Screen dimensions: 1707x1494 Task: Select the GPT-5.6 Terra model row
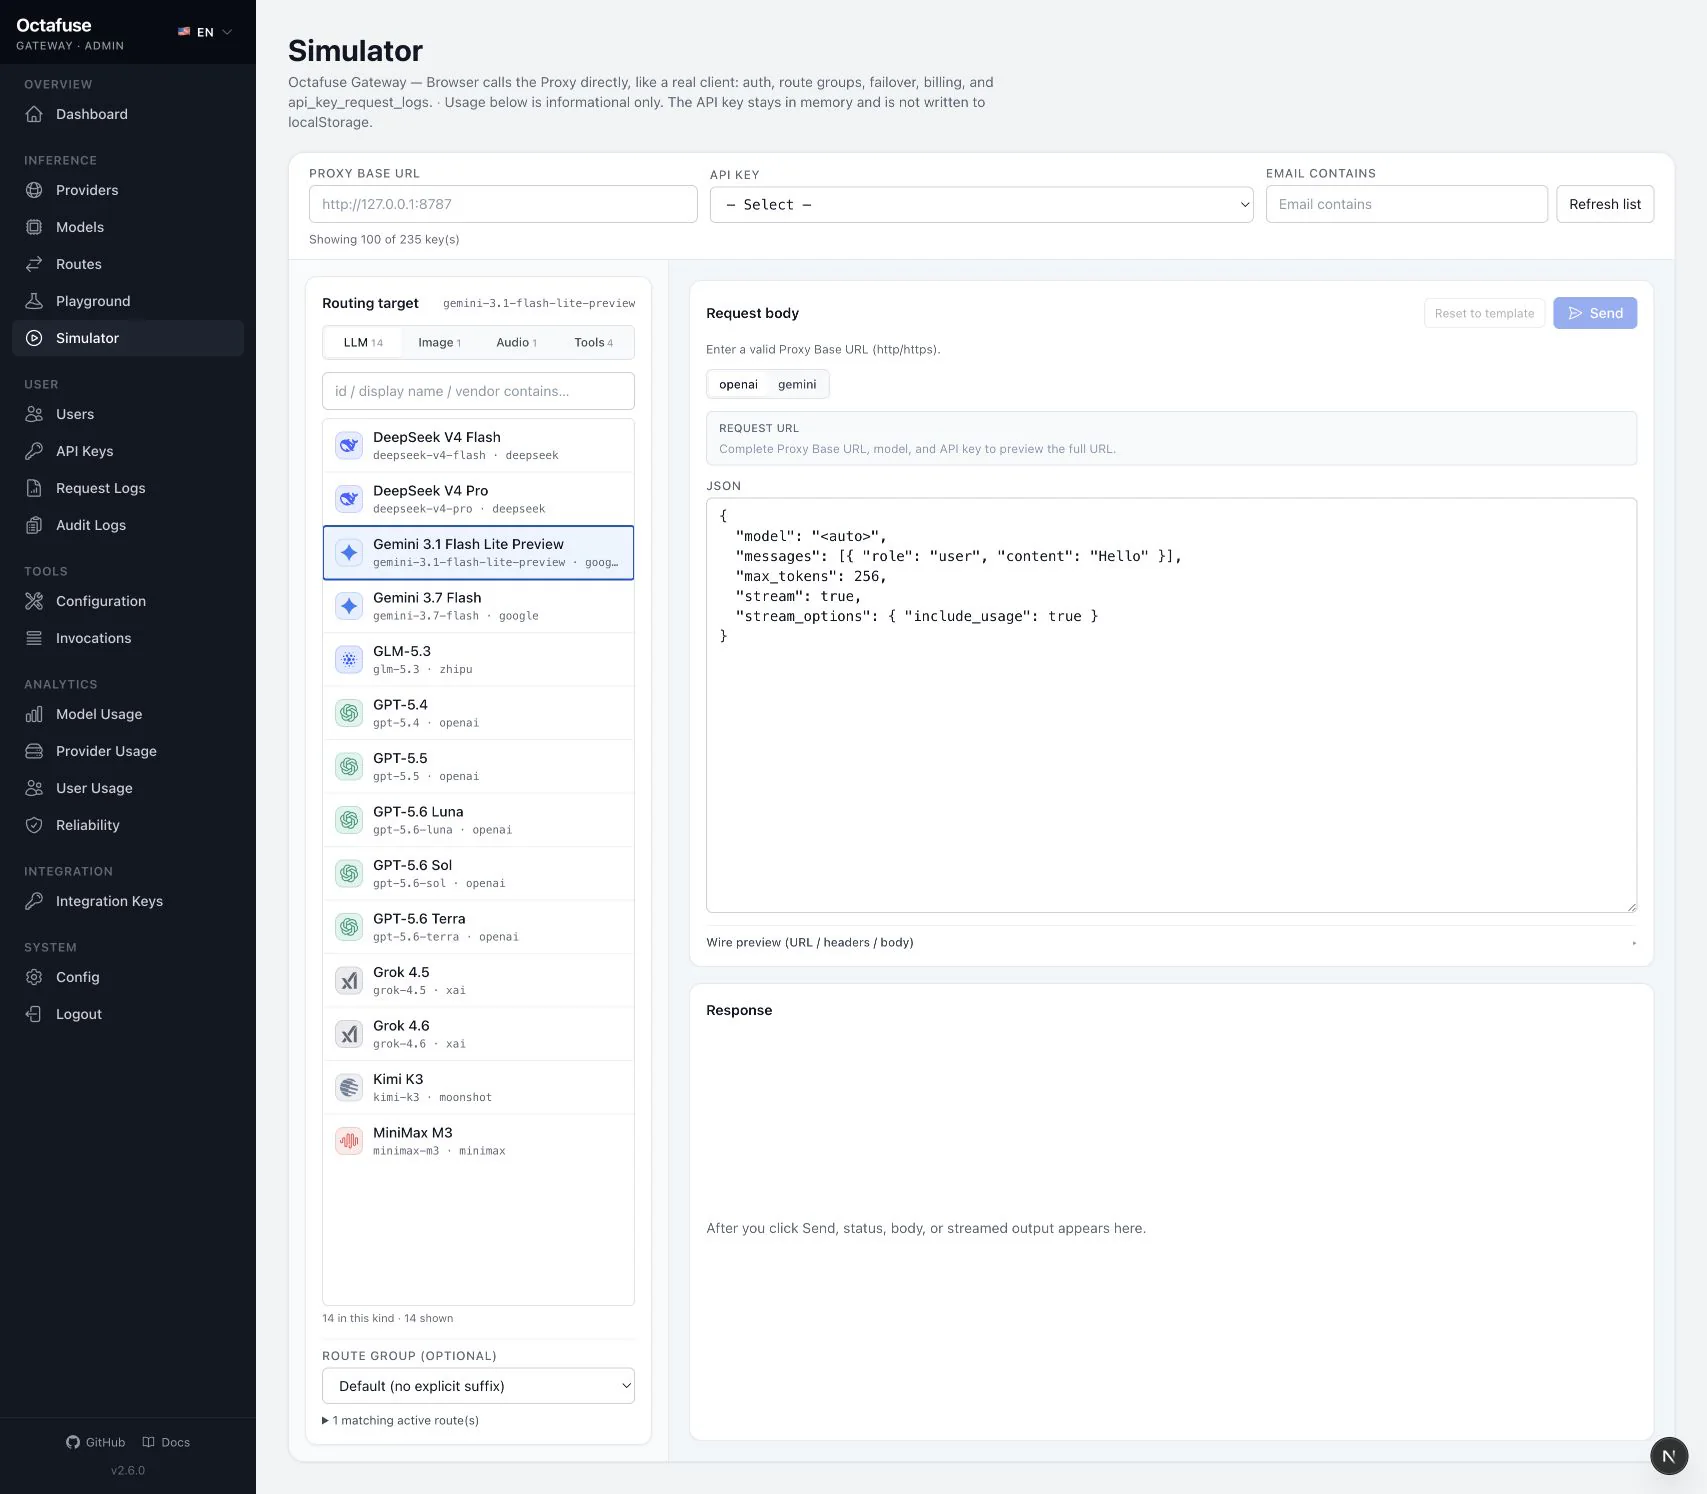[x=478, y=927]
